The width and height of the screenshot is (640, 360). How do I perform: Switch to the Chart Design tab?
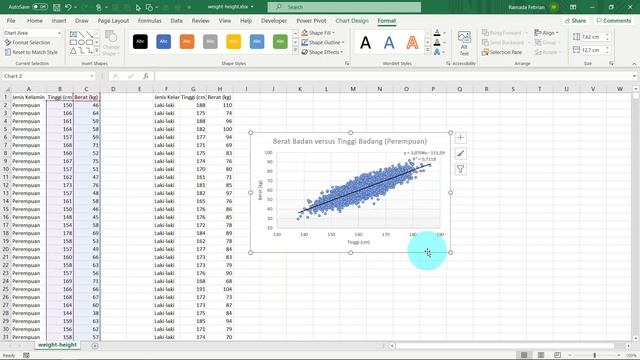coord(352,20)
